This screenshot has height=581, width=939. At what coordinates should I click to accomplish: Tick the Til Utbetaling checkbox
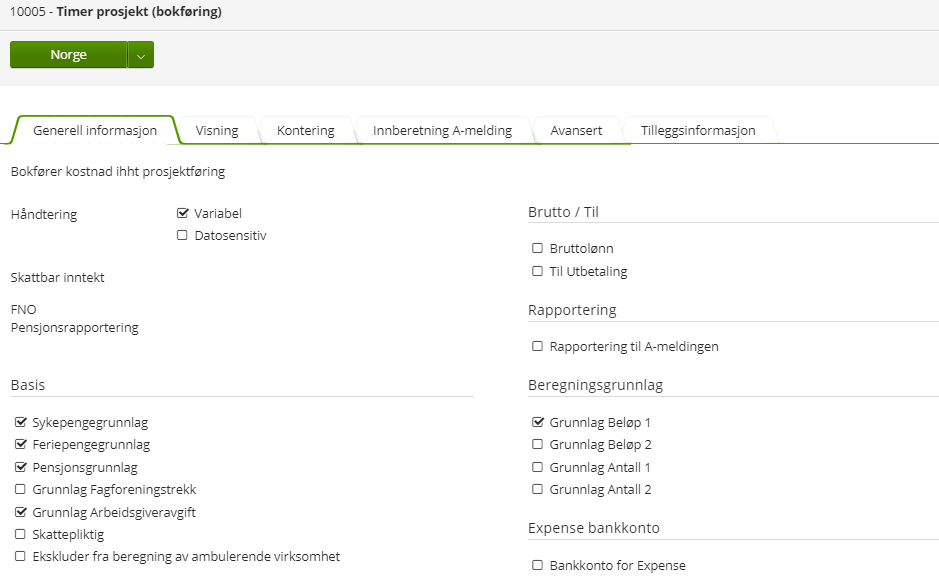[538, 271]
